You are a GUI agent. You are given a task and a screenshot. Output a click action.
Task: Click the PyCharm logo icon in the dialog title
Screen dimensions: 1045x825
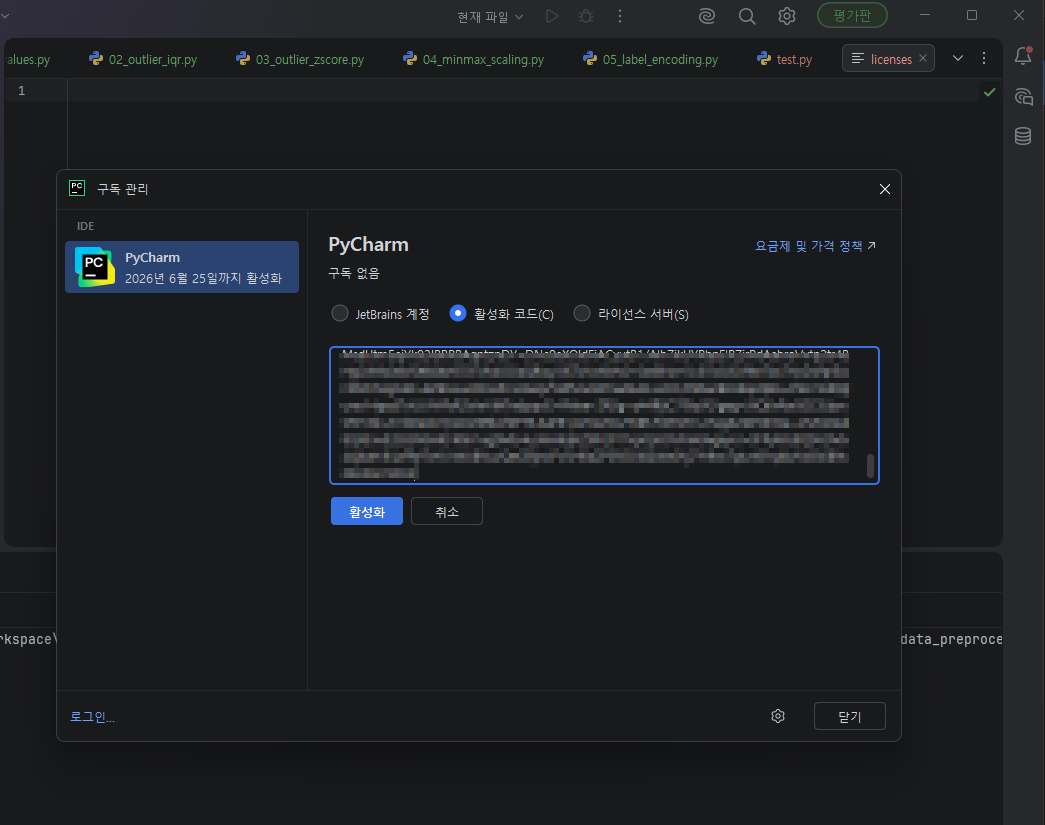pyautogui.click(x=77, y=189)
